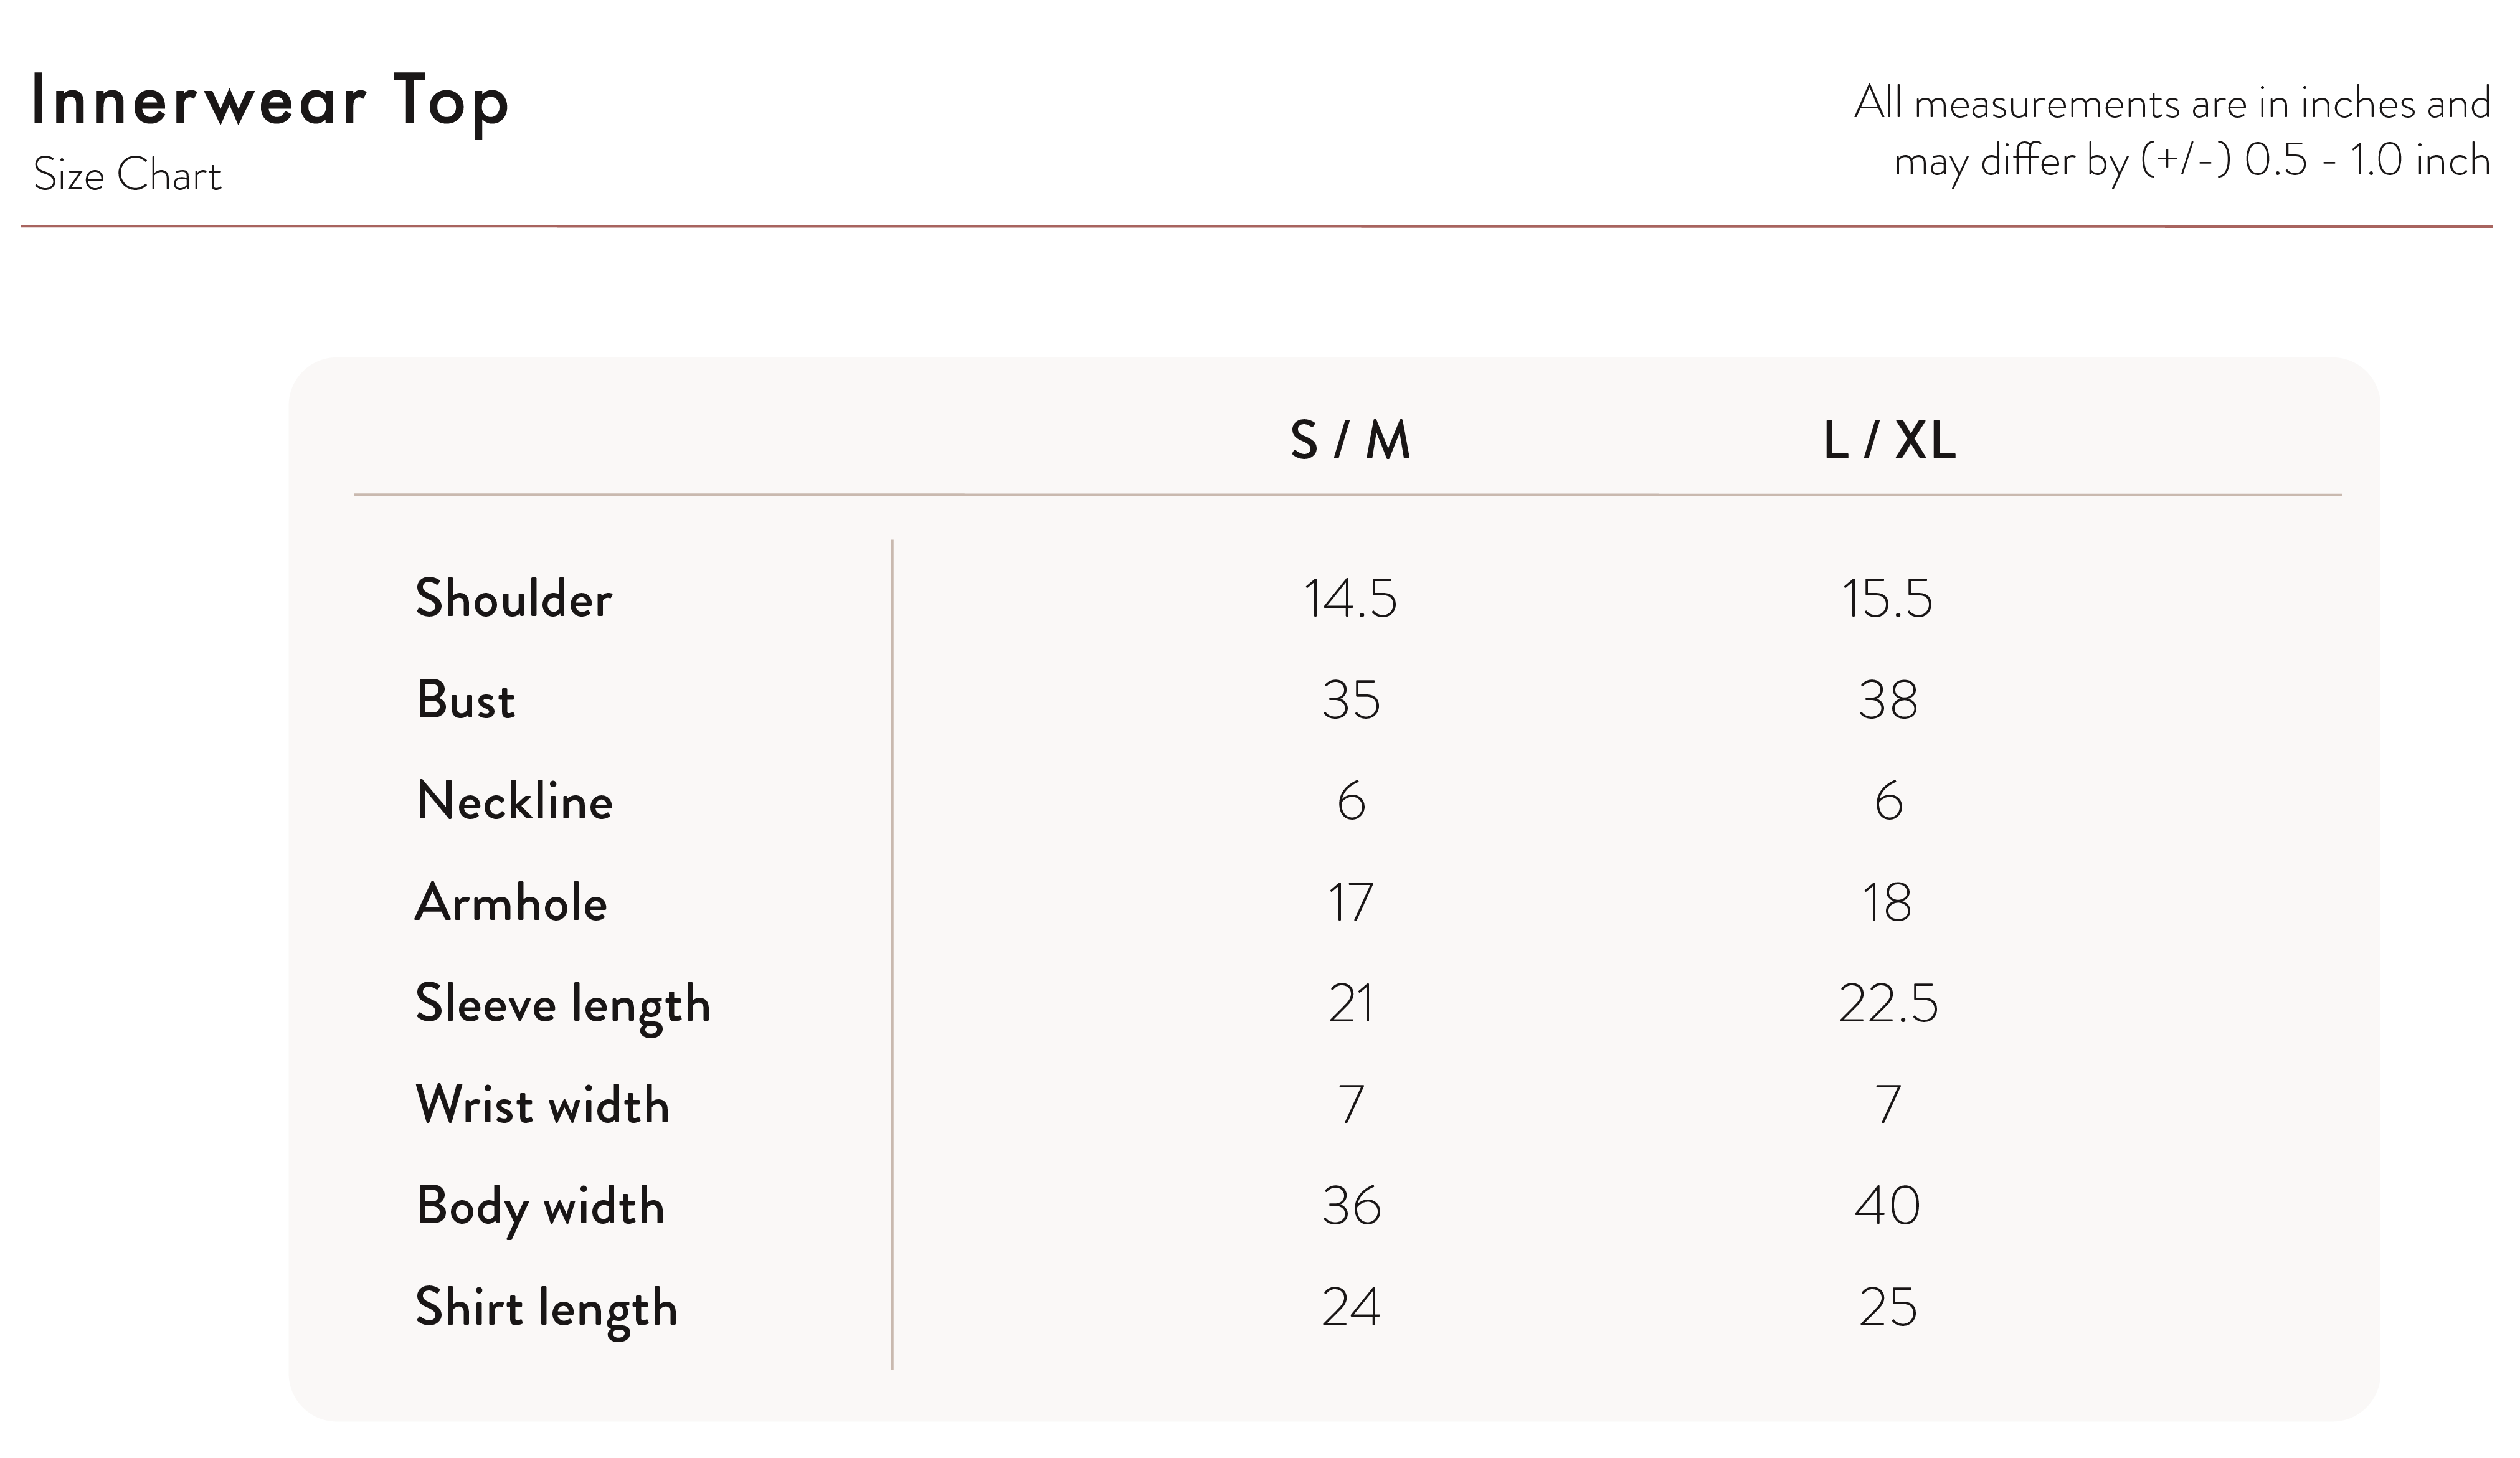Click the Innerwear Top heading

pos(270,102)
